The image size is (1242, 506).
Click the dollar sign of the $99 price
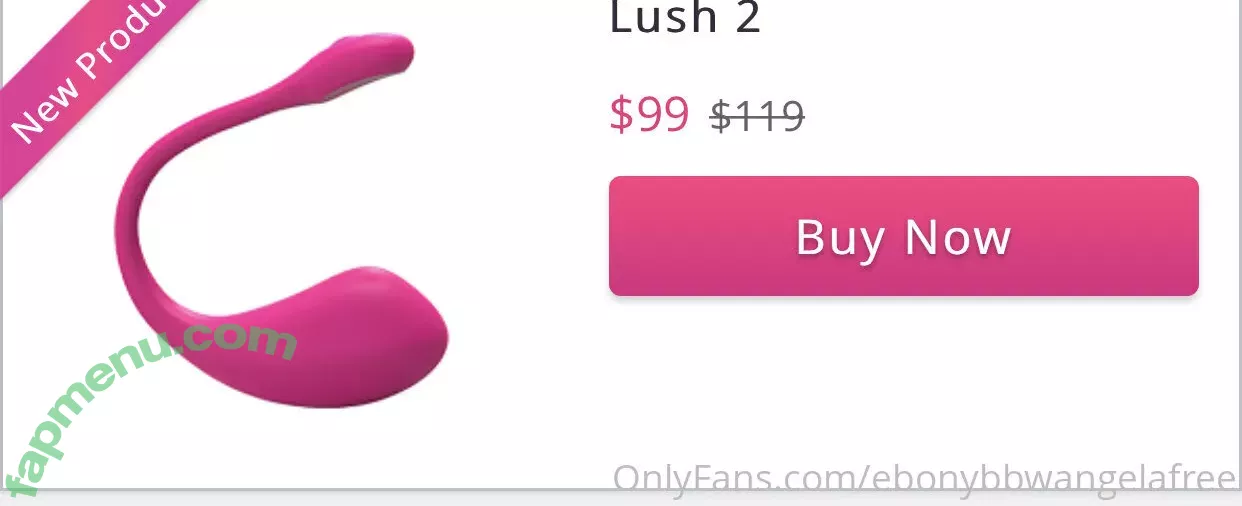621,114
